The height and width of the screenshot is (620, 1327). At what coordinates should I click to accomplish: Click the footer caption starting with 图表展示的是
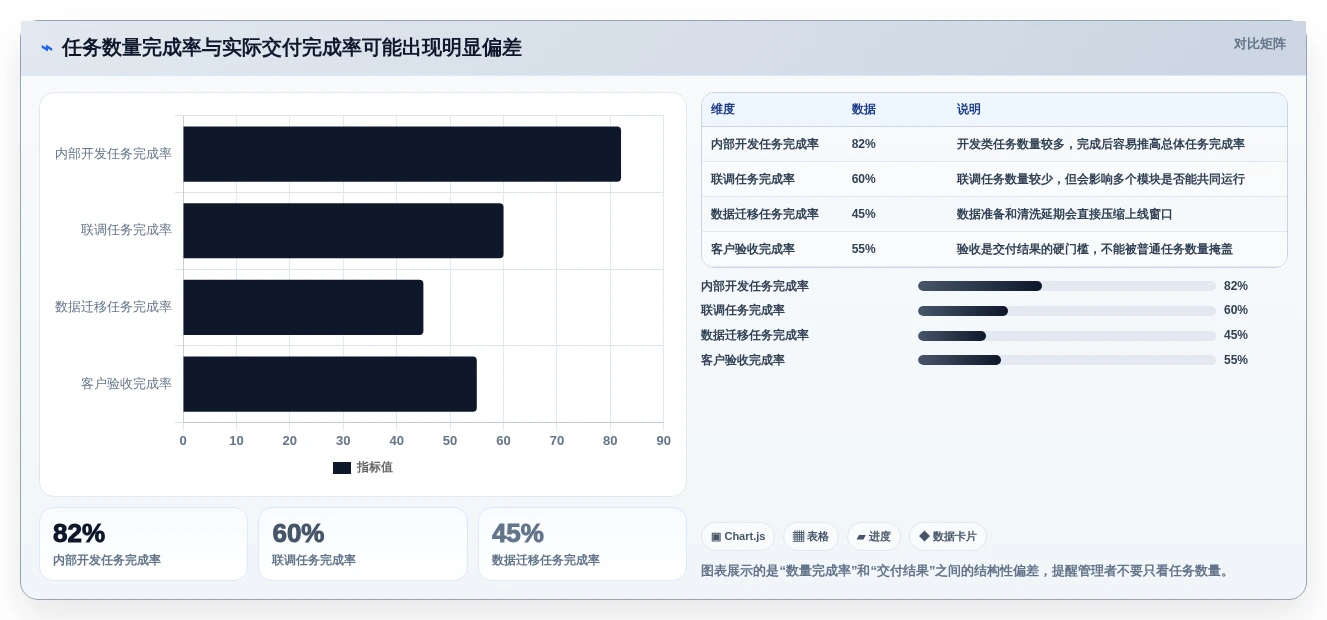967,571
